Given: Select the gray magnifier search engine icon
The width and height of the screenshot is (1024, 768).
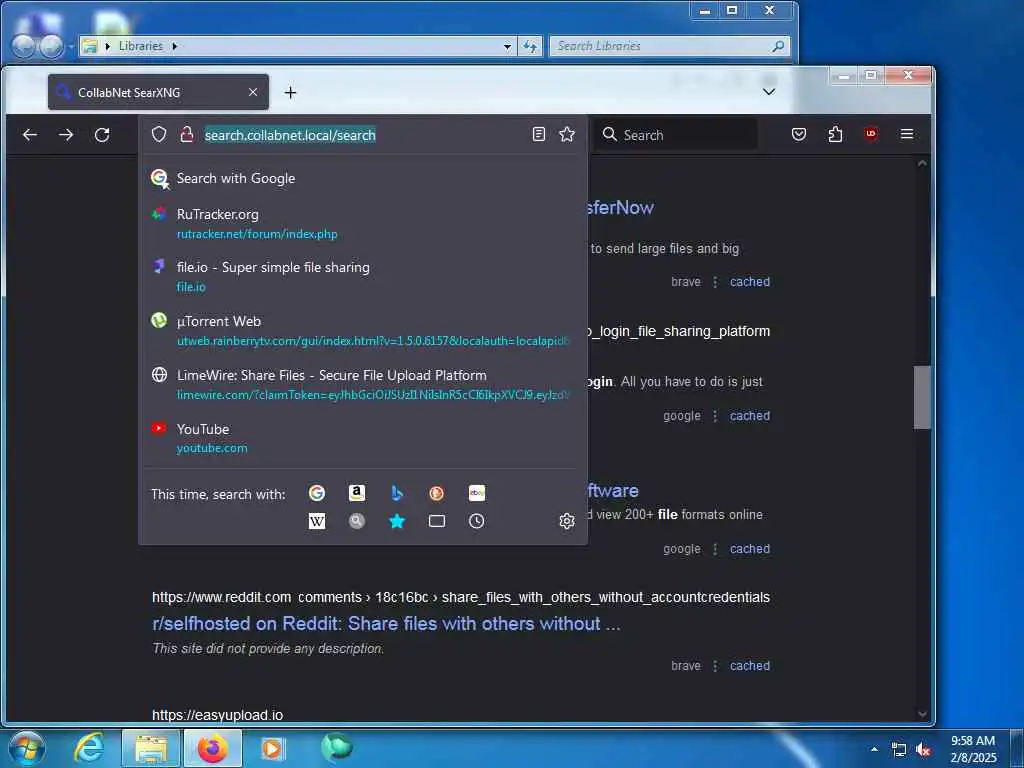Looking at the screenshot, I should [x=357, y=521].
